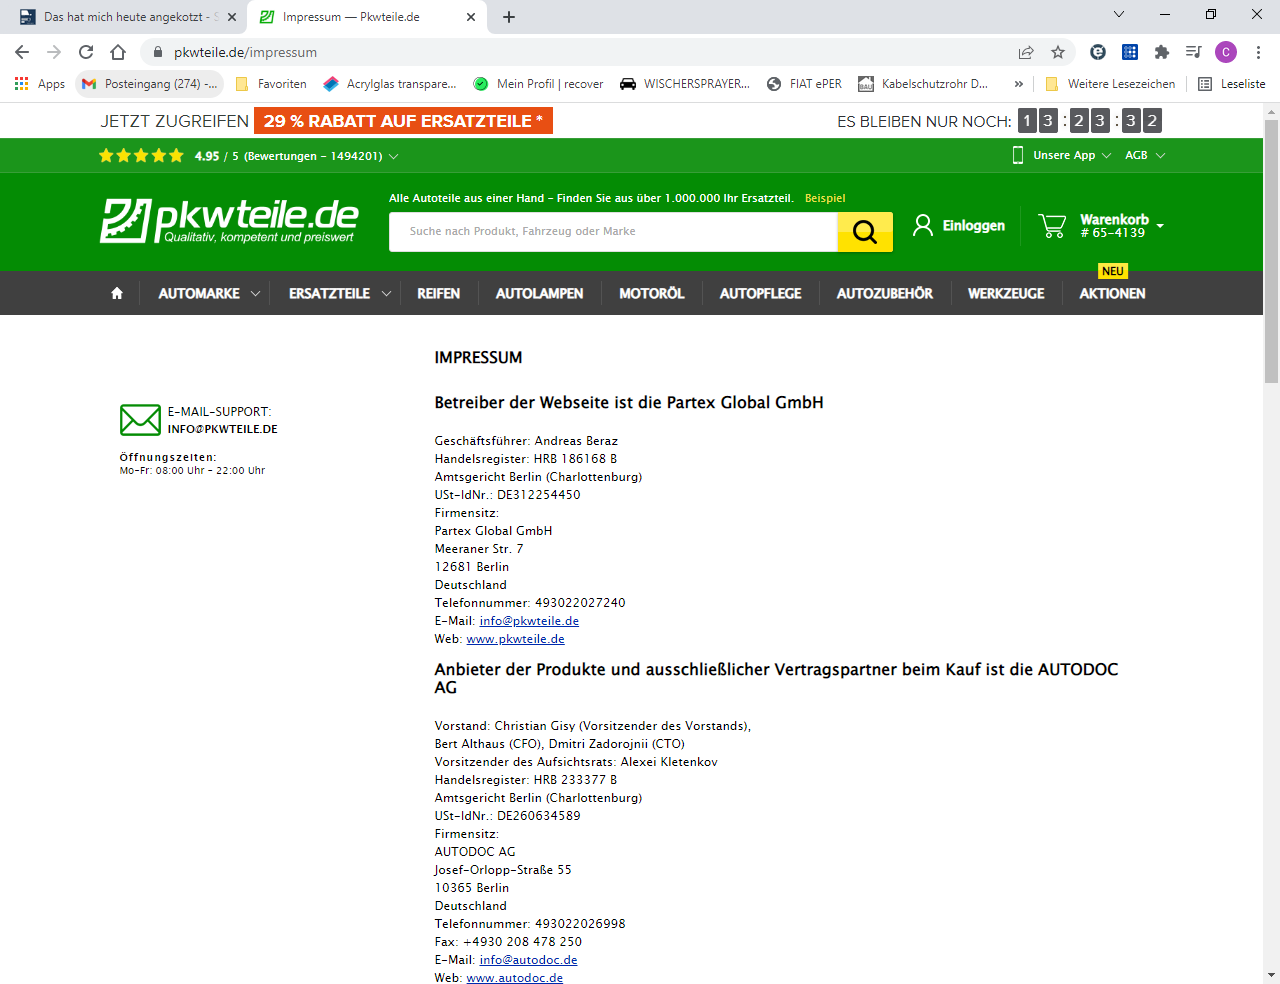
Task: Open Chrome extensions puzzle icon
Action: point(1161,52)
